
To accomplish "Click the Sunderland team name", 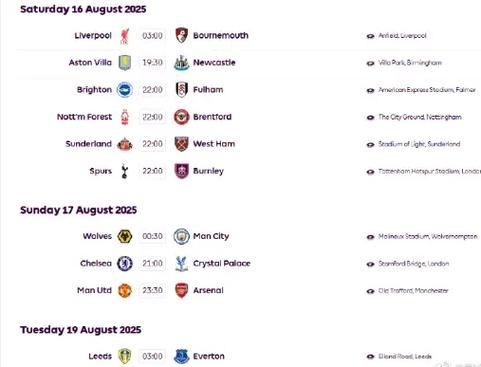I will point(89,144).
